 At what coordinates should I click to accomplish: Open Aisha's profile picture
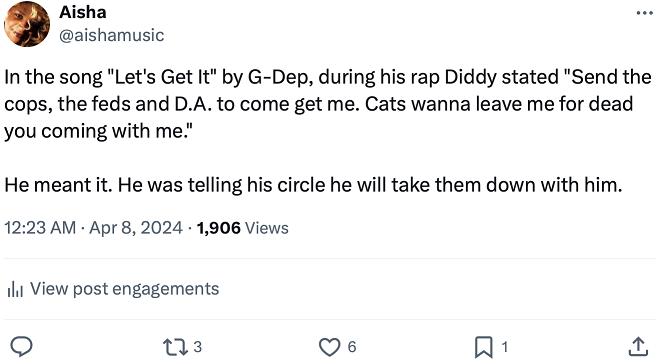[27, 24]
